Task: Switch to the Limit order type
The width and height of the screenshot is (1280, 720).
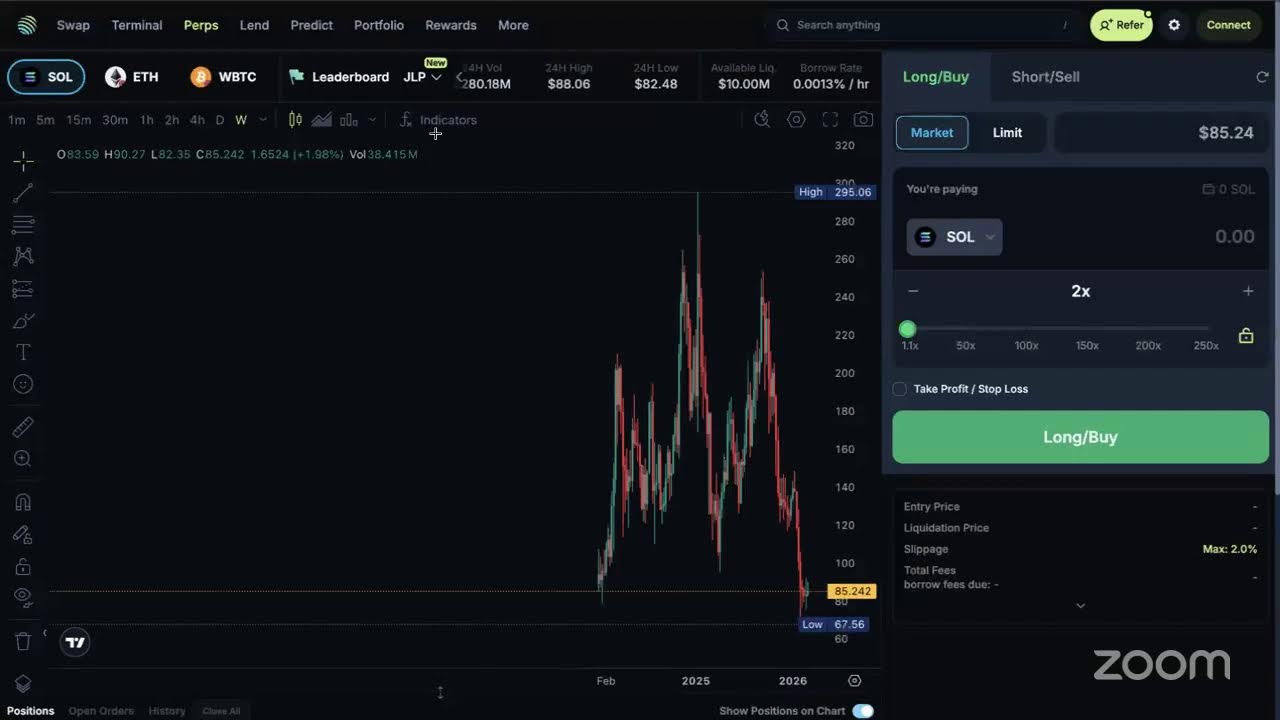Action: pos(1007,133)
